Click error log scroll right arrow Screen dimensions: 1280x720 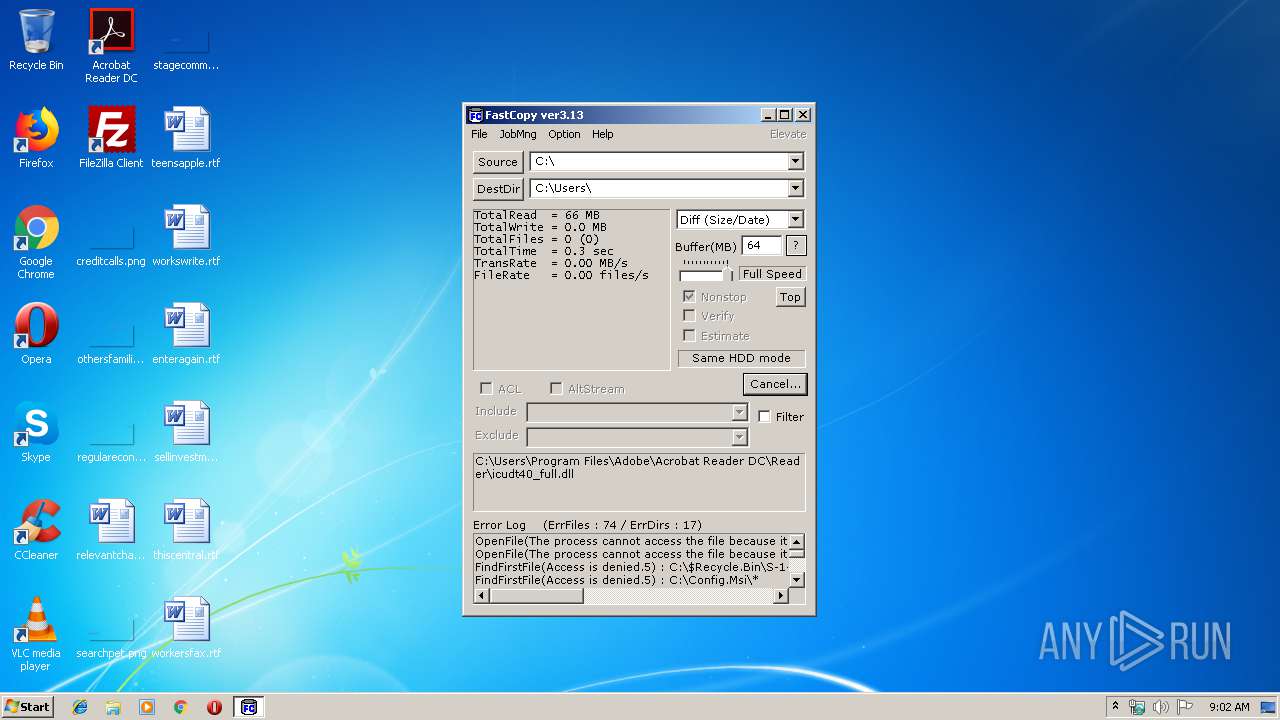[781, 596]
